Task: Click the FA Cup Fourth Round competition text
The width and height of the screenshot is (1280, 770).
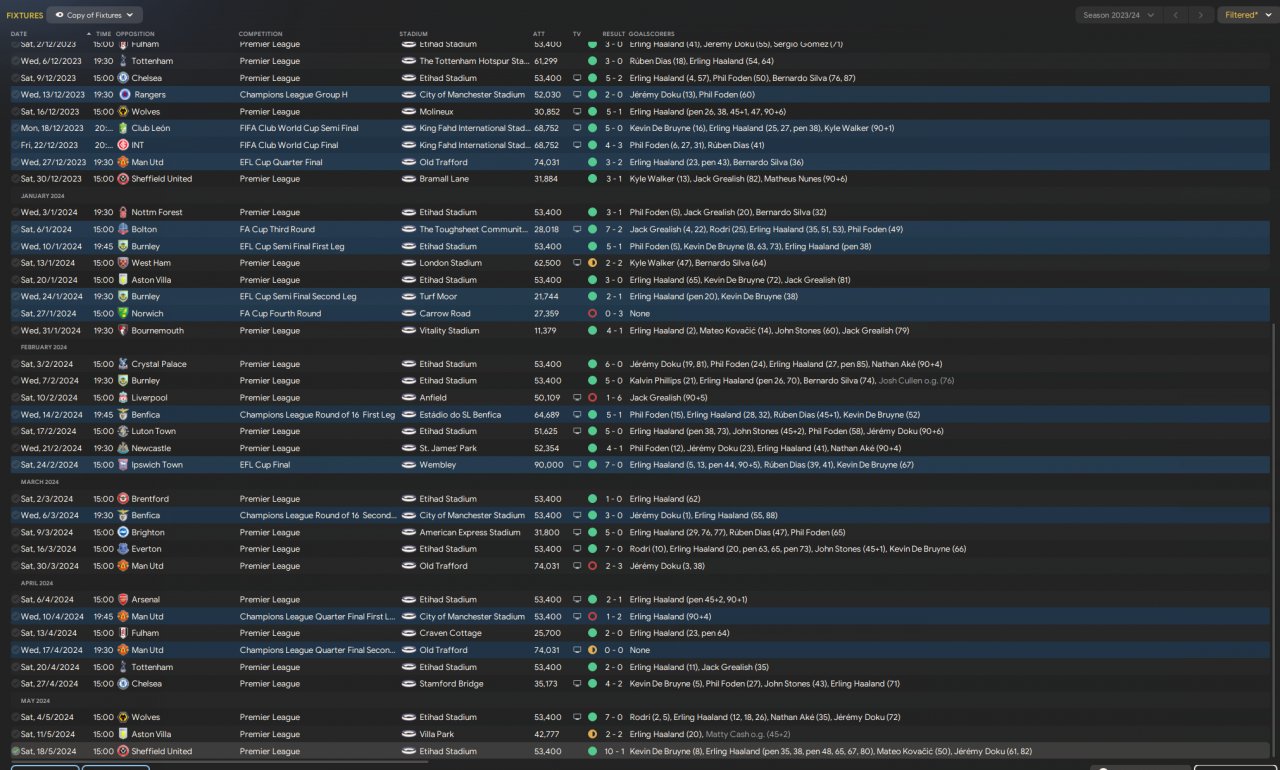Action: point(281,313)
